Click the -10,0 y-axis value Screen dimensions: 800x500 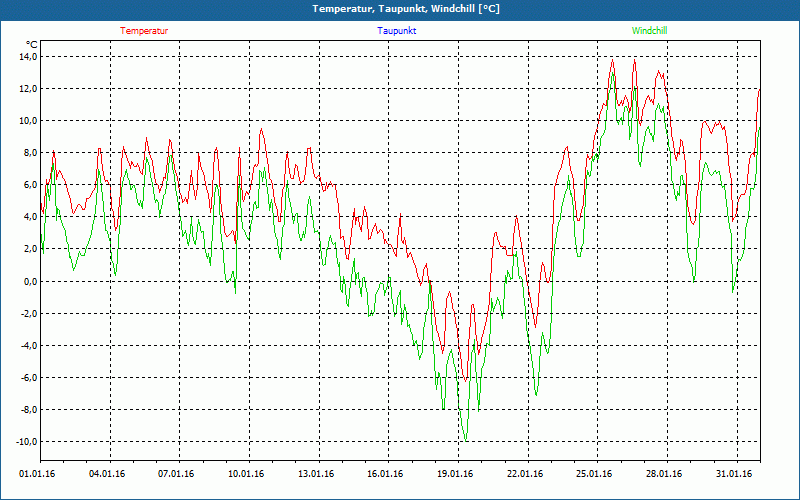[27, 442]
